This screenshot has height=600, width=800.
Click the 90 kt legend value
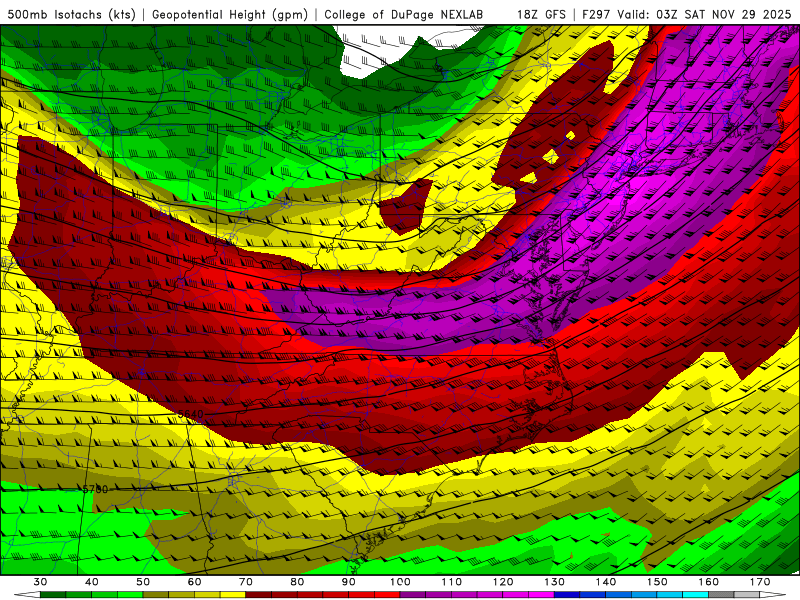pyautogui.click(x=349, y=582)
